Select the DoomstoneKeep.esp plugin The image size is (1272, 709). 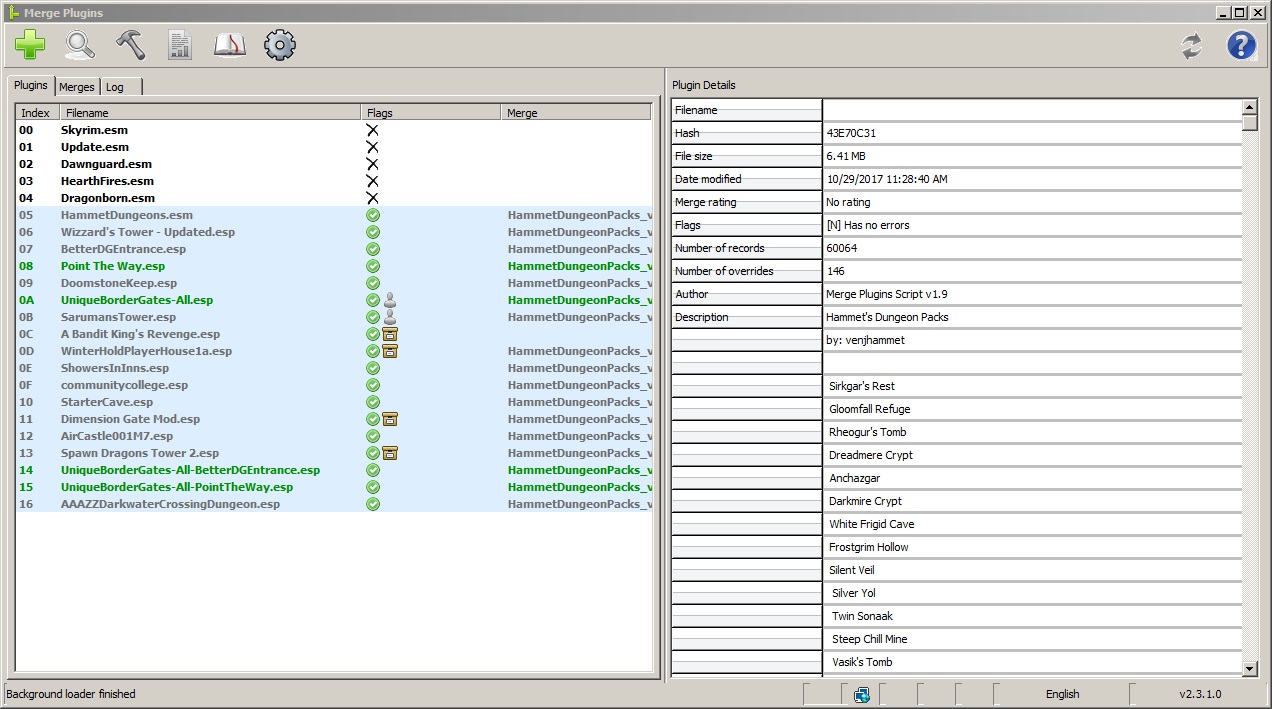coord(334,283)
